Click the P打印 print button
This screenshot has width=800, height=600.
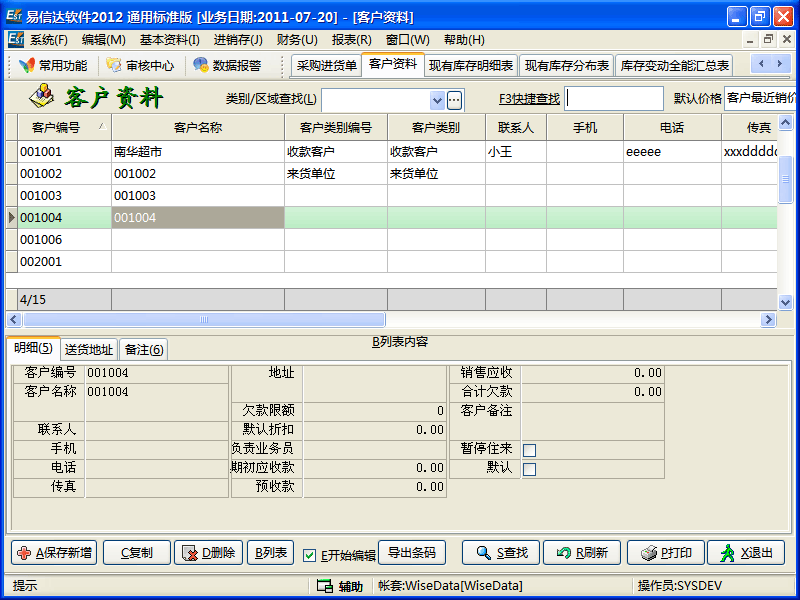(665, 553)
